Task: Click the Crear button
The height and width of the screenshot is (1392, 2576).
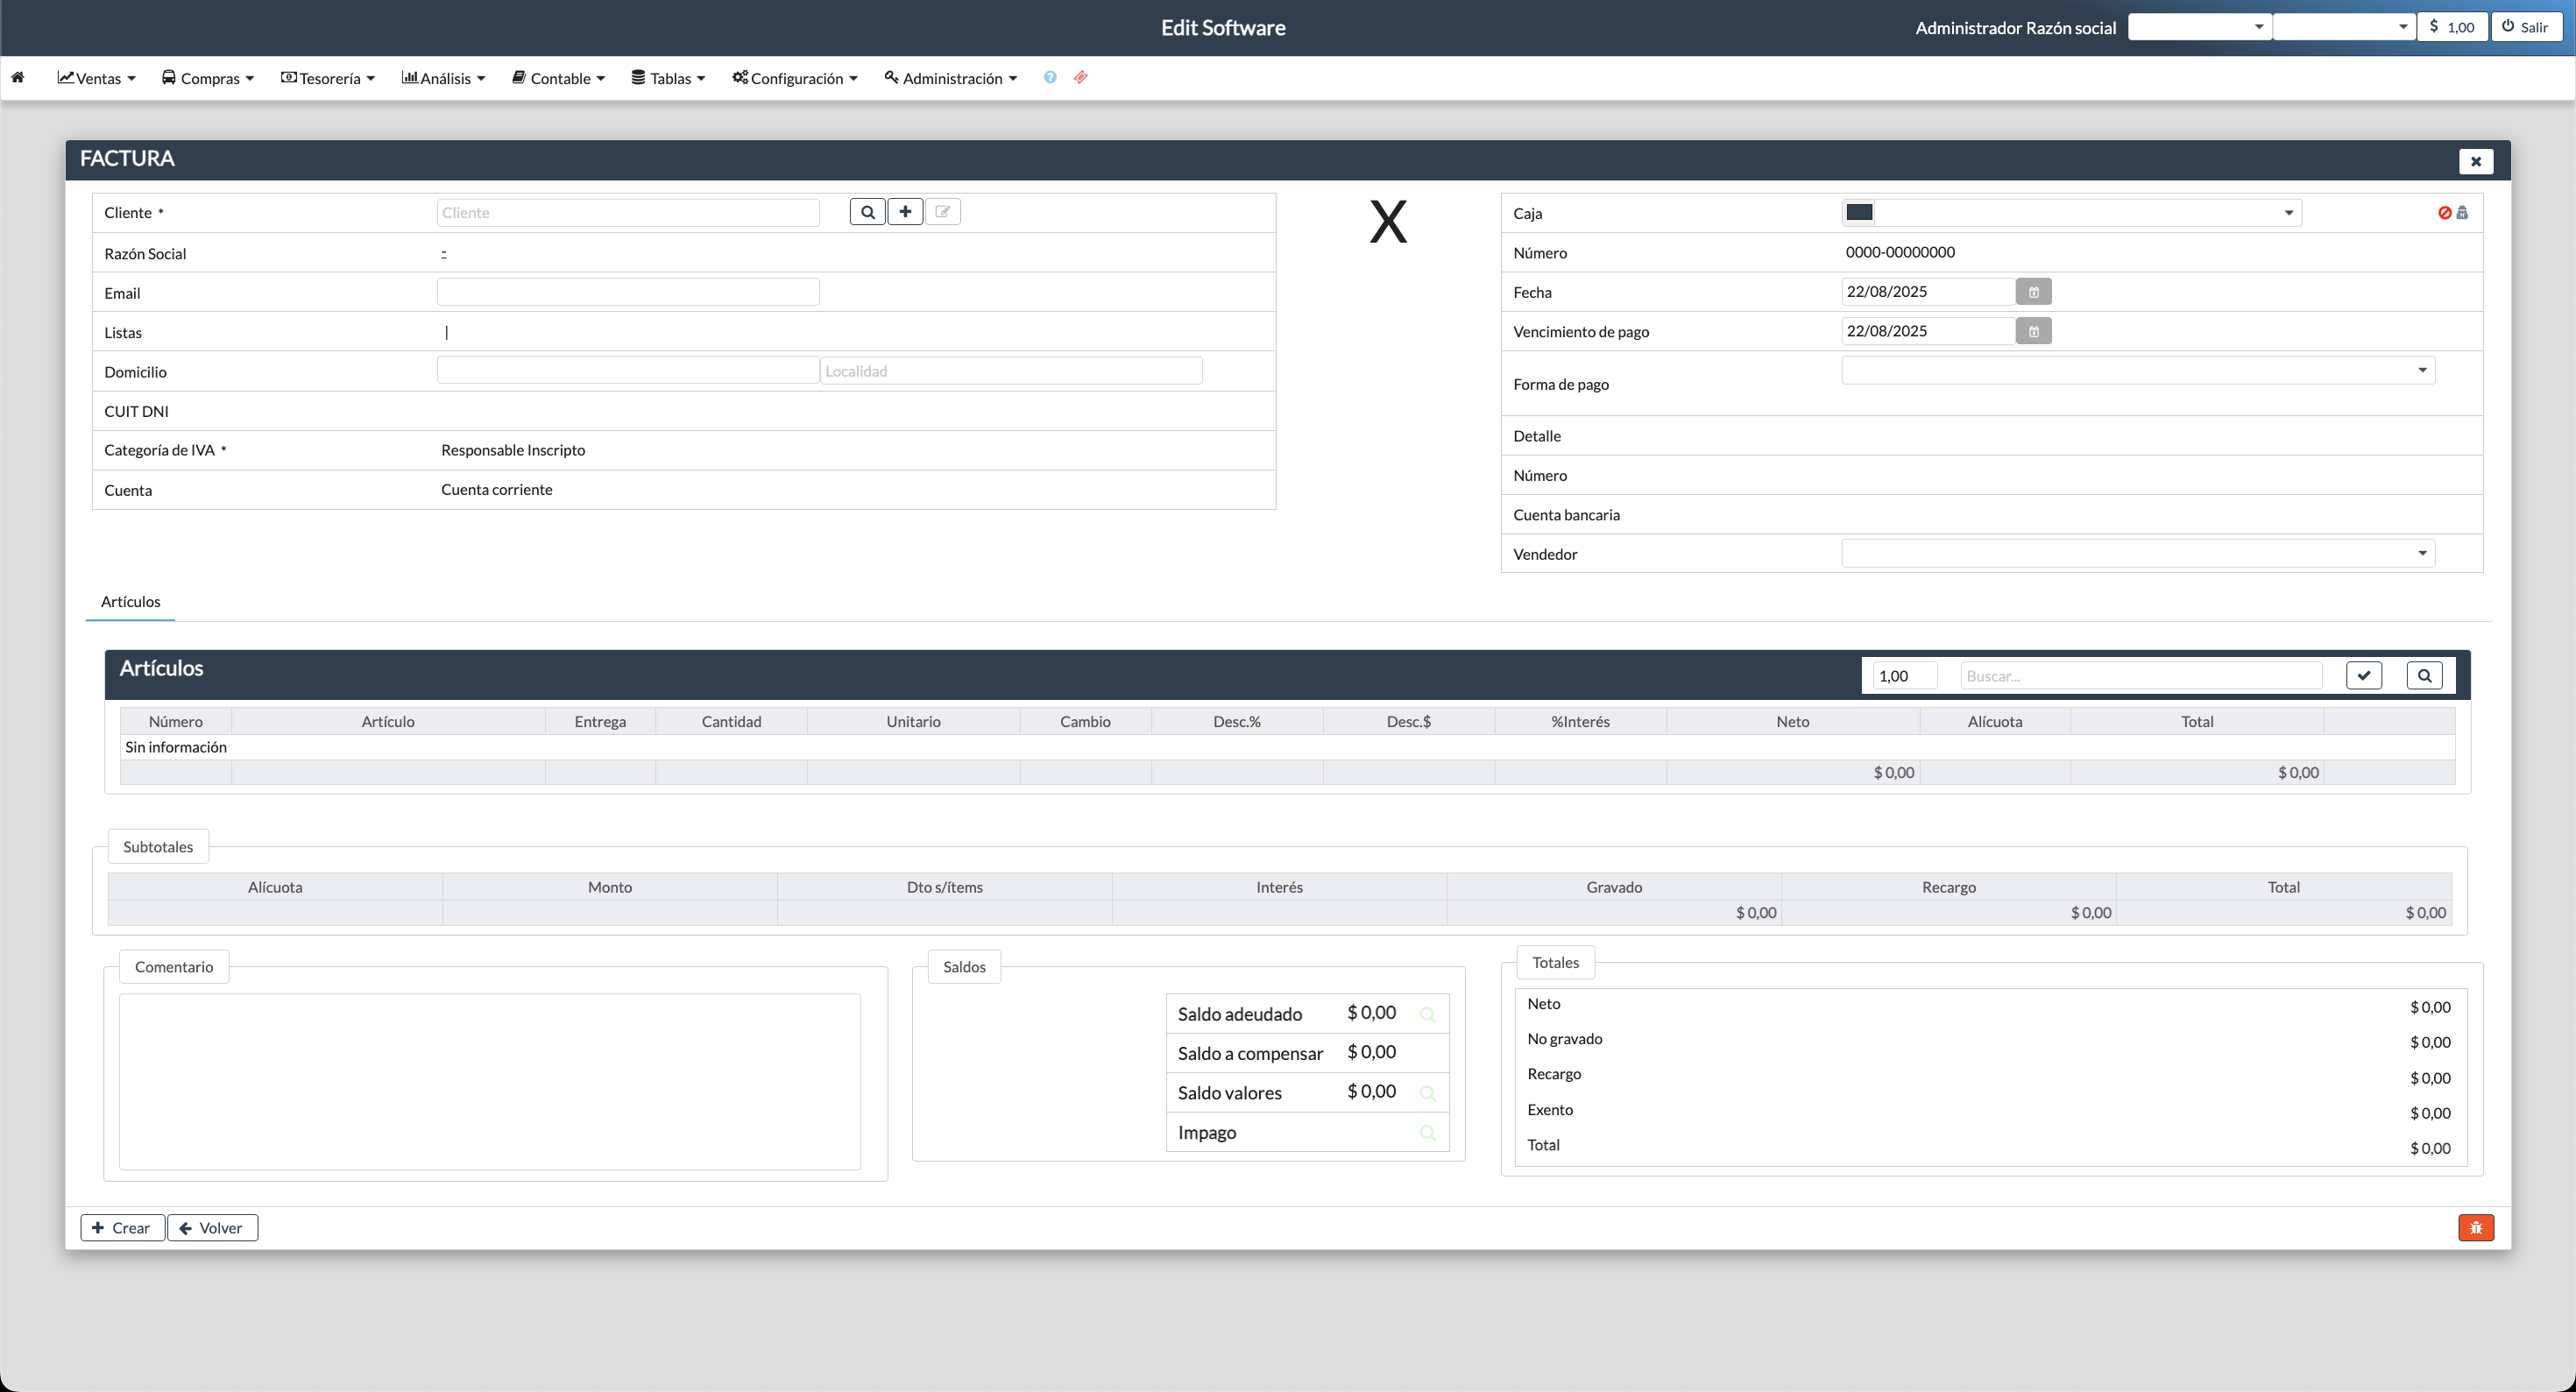Action: pyautogui.click(x=122, y=1227)
